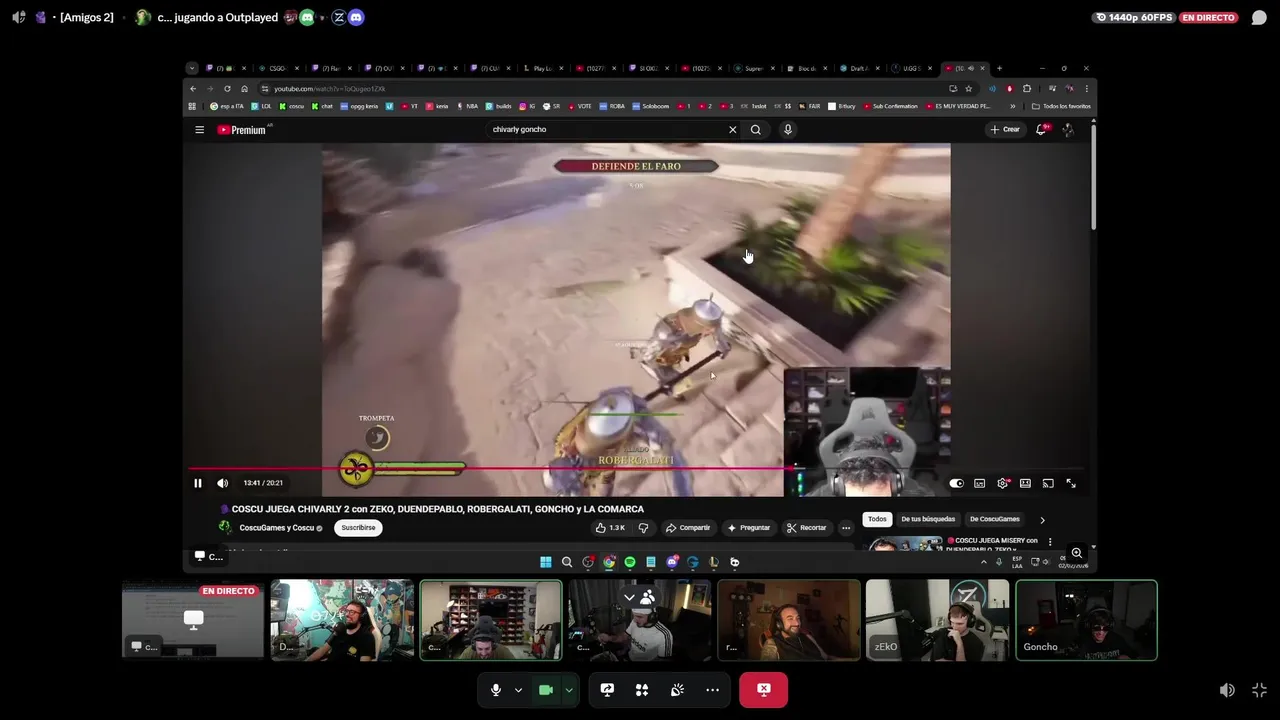Like the YouTube video

pyautogui.click(x=610, y=528)
